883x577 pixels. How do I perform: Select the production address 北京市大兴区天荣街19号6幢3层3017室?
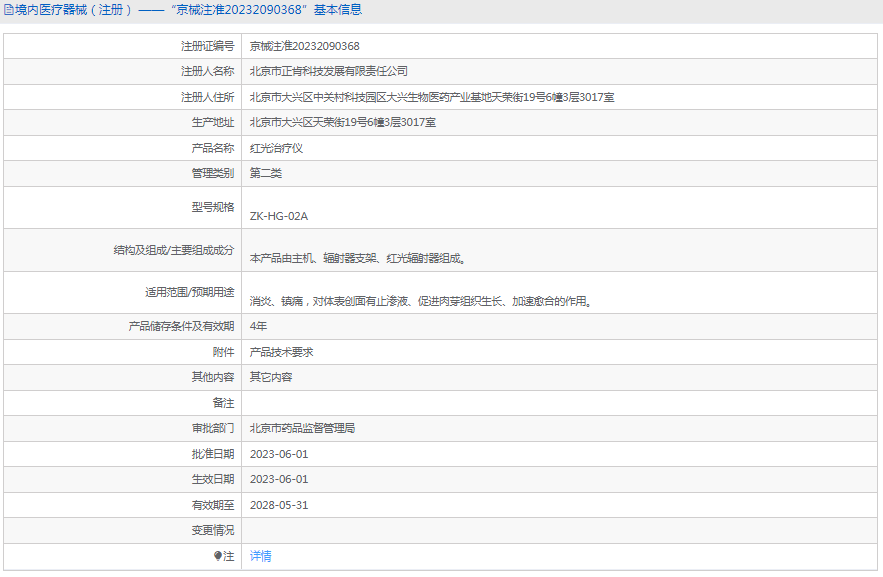(343, 122)
